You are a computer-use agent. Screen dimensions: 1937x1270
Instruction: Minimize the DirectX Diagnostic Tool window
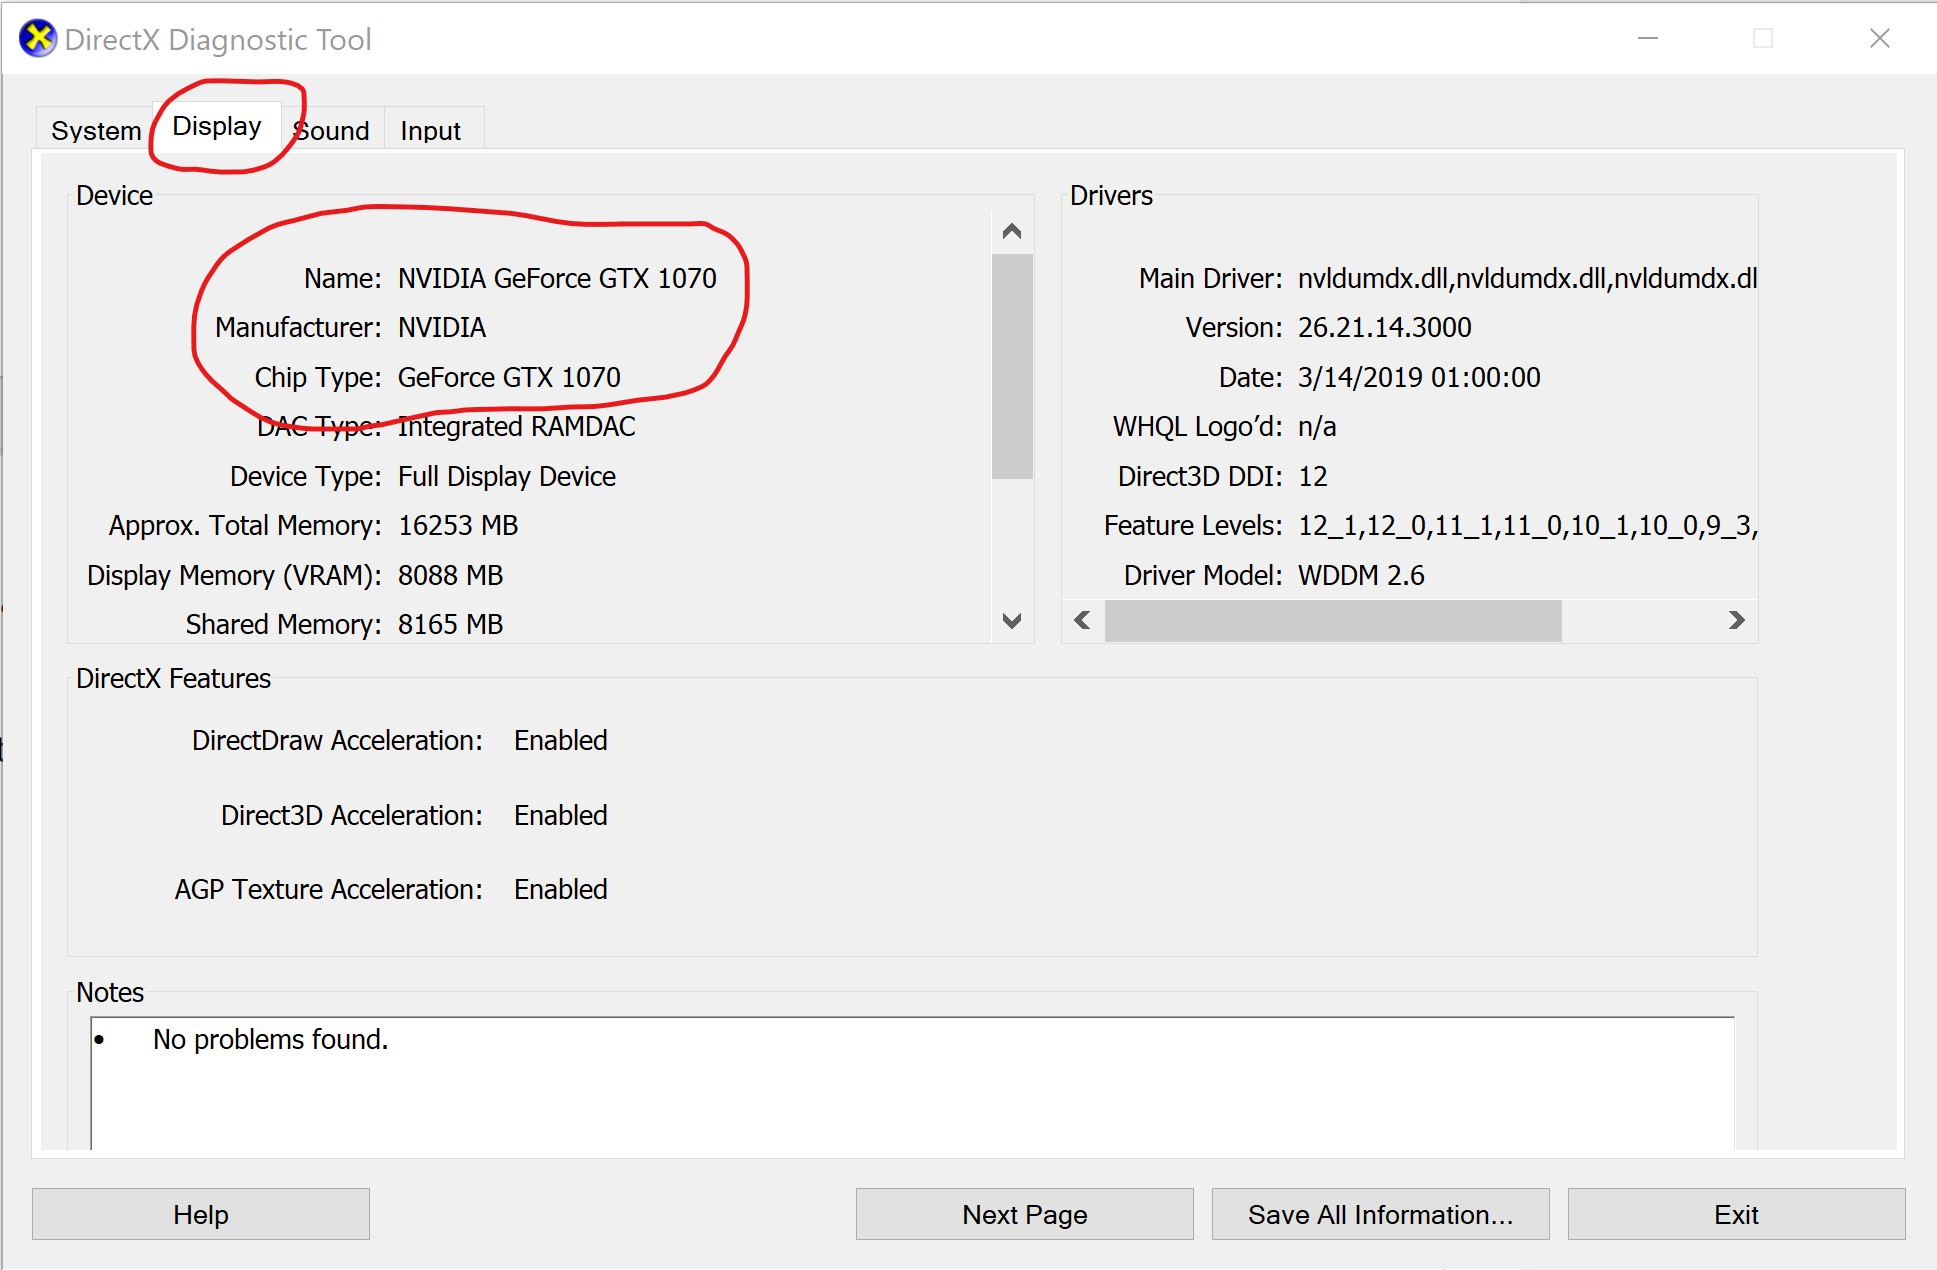click(x=1648, y=39)
